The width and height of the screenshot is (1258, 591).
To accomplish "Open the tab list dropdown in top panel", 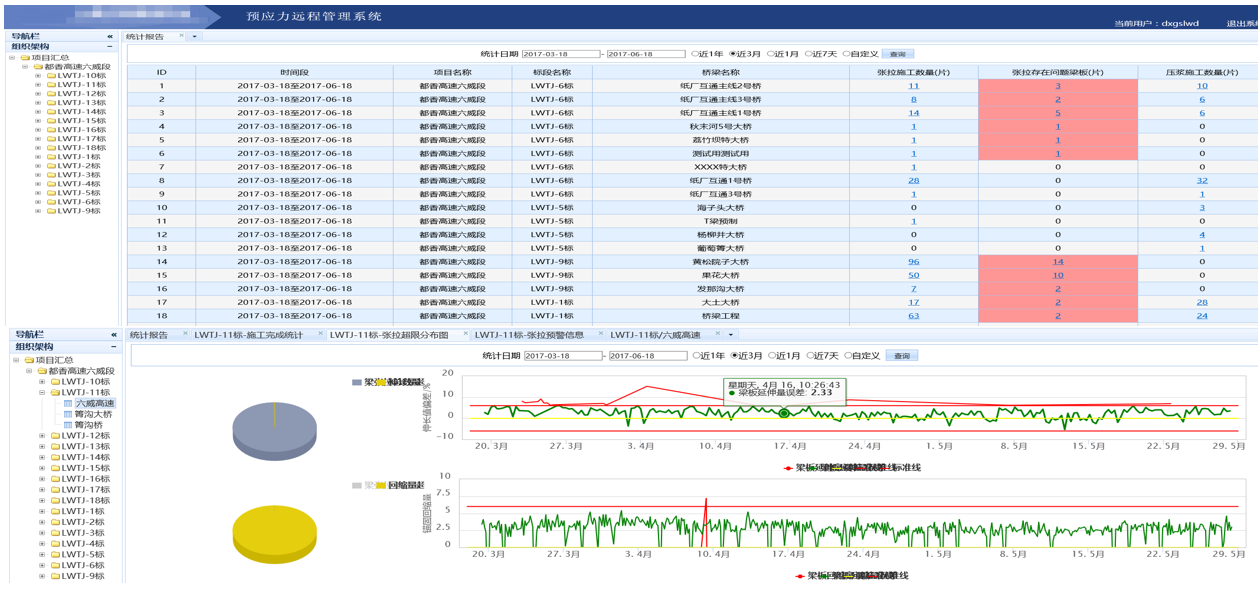I will 195,36.
